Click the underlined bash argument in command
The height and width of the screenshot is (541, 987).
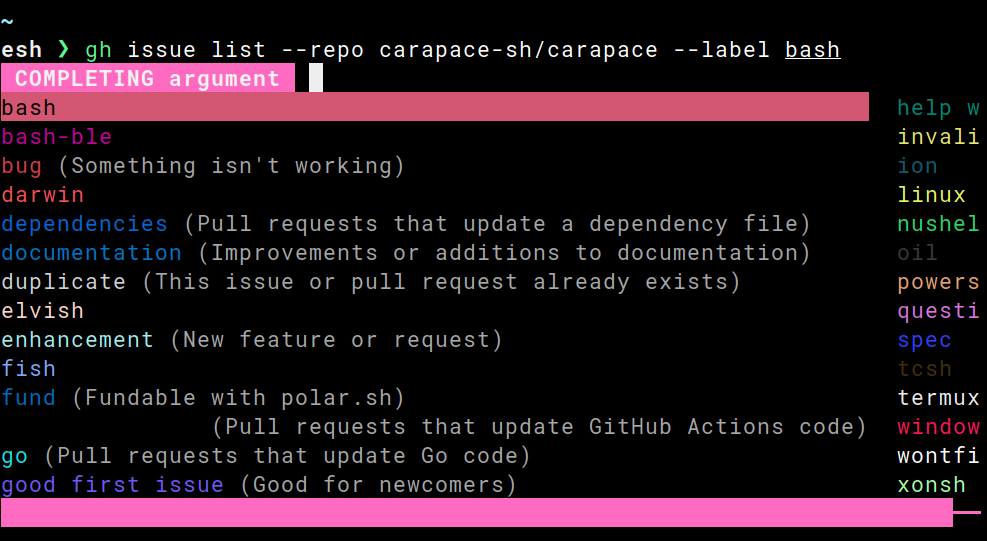(x=812, y=49)
